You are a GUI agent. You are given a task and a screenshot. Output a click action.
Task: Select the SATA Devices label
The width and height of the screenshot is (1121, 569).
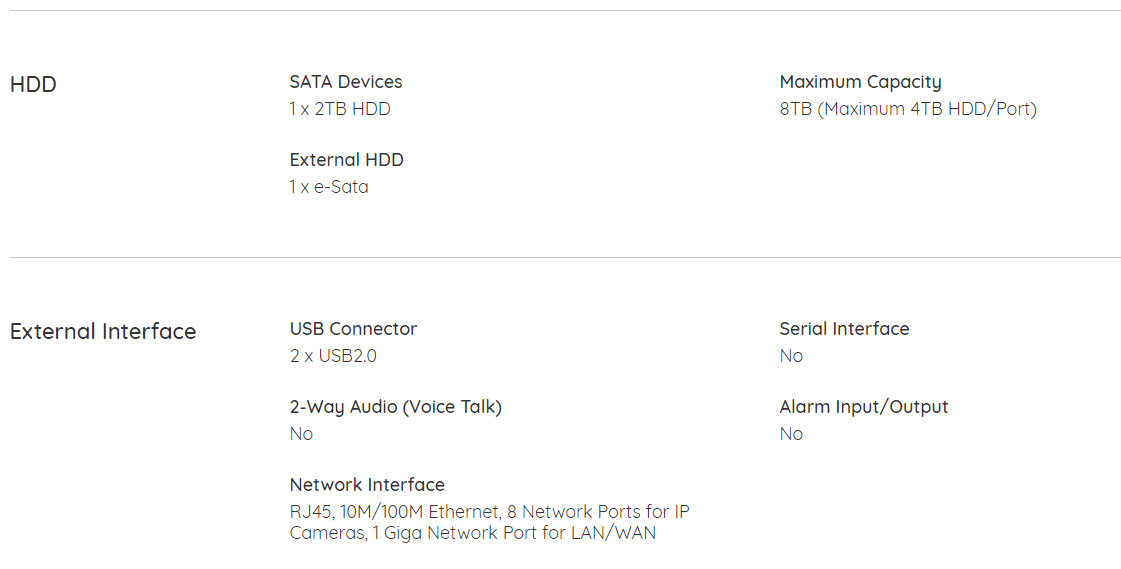tap(346, 82)
